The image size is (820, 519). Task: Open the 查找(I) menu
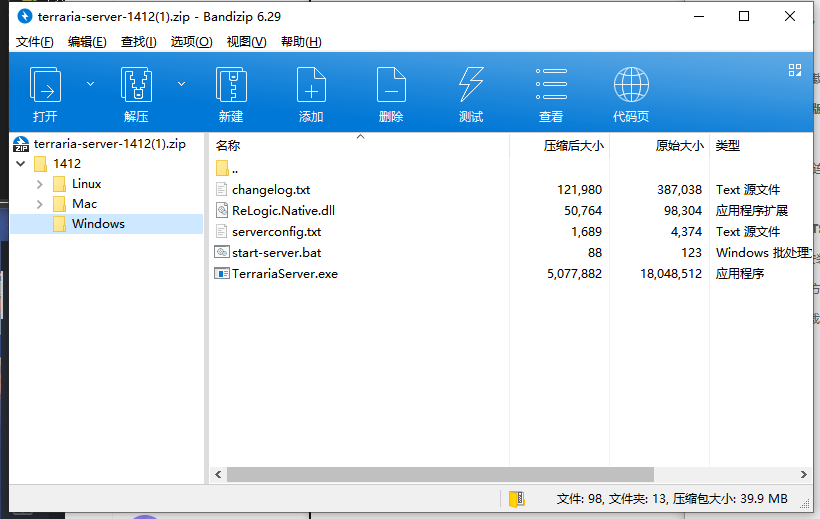point(139,42)
